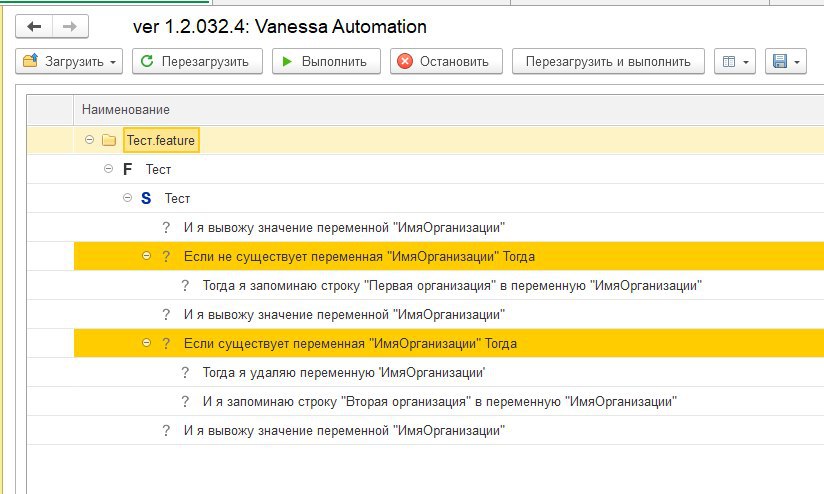Click the S scenario label 'Тест'
This screenshot has width=824, height=494.
pyautogui.click(x=177, y=198)
